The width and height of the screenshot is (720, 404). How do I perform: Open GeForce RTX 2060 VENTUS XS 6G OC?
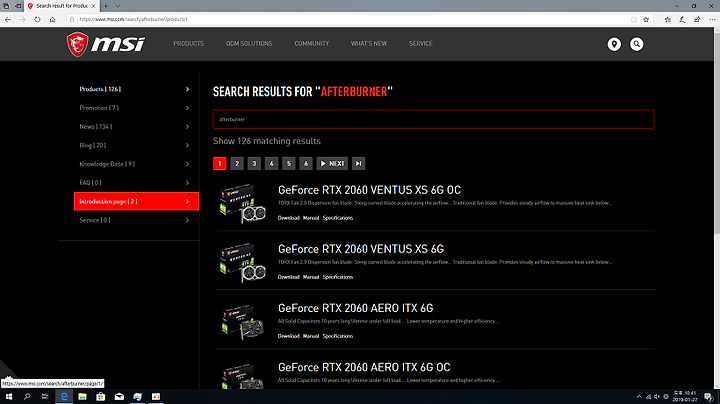pyautogui.click(x=369, y=190)
